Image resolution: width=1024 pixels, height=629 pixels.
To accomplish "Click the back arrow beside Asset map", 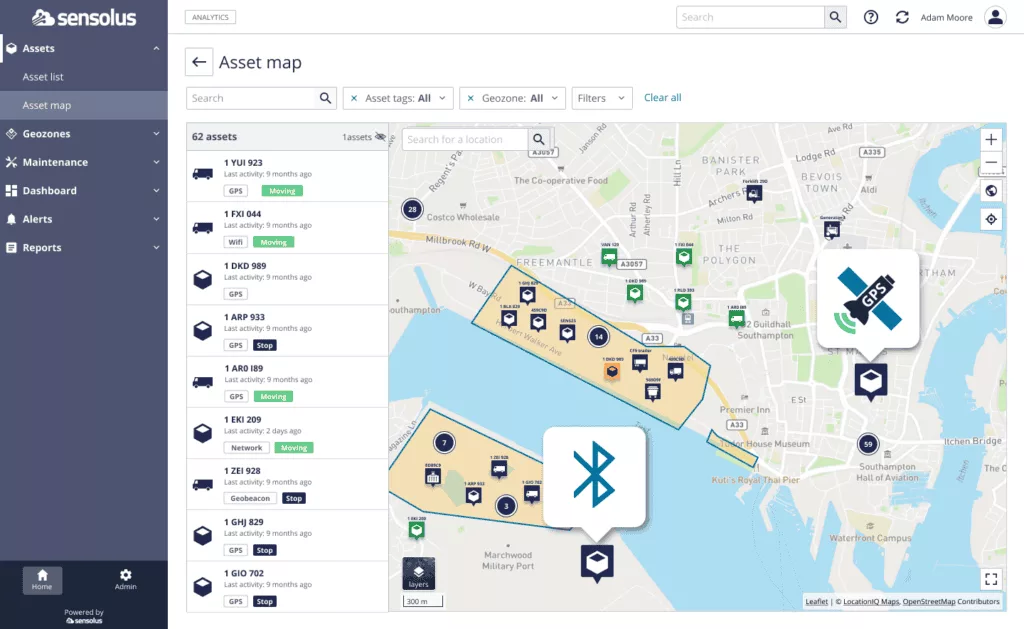I will 199,63.
